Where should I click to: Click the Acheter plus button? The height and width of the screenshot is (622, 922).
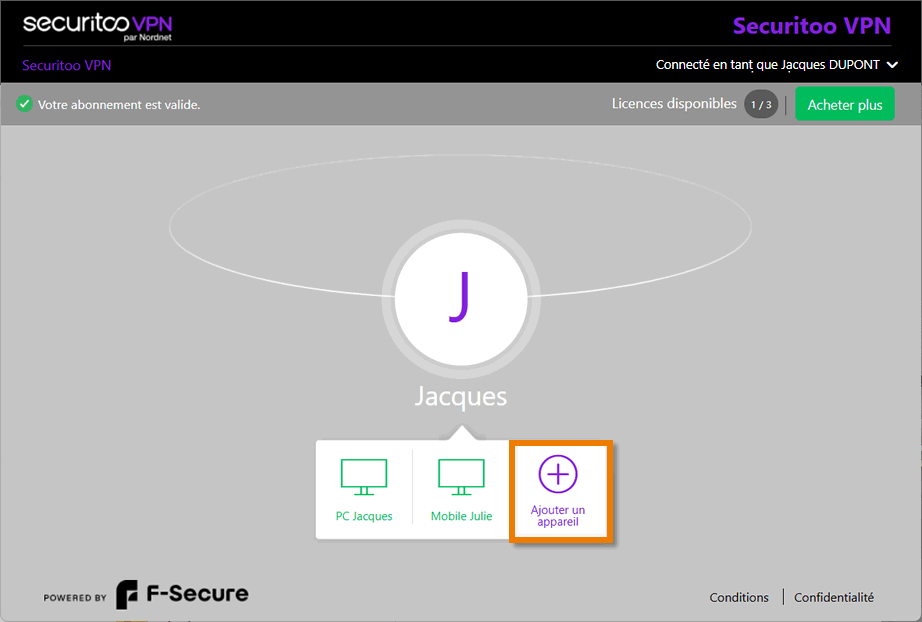[845, 104]
